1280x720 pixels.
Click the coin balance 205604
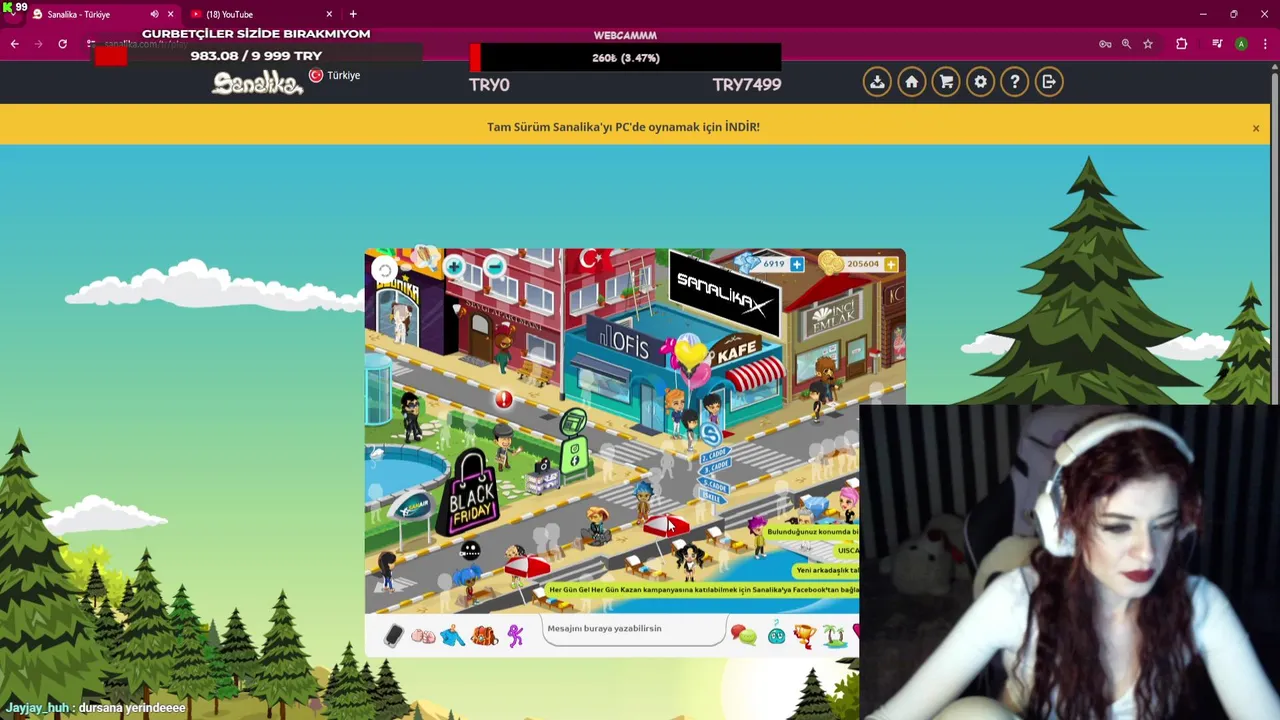pyautogui.click(x=862, y=264)
